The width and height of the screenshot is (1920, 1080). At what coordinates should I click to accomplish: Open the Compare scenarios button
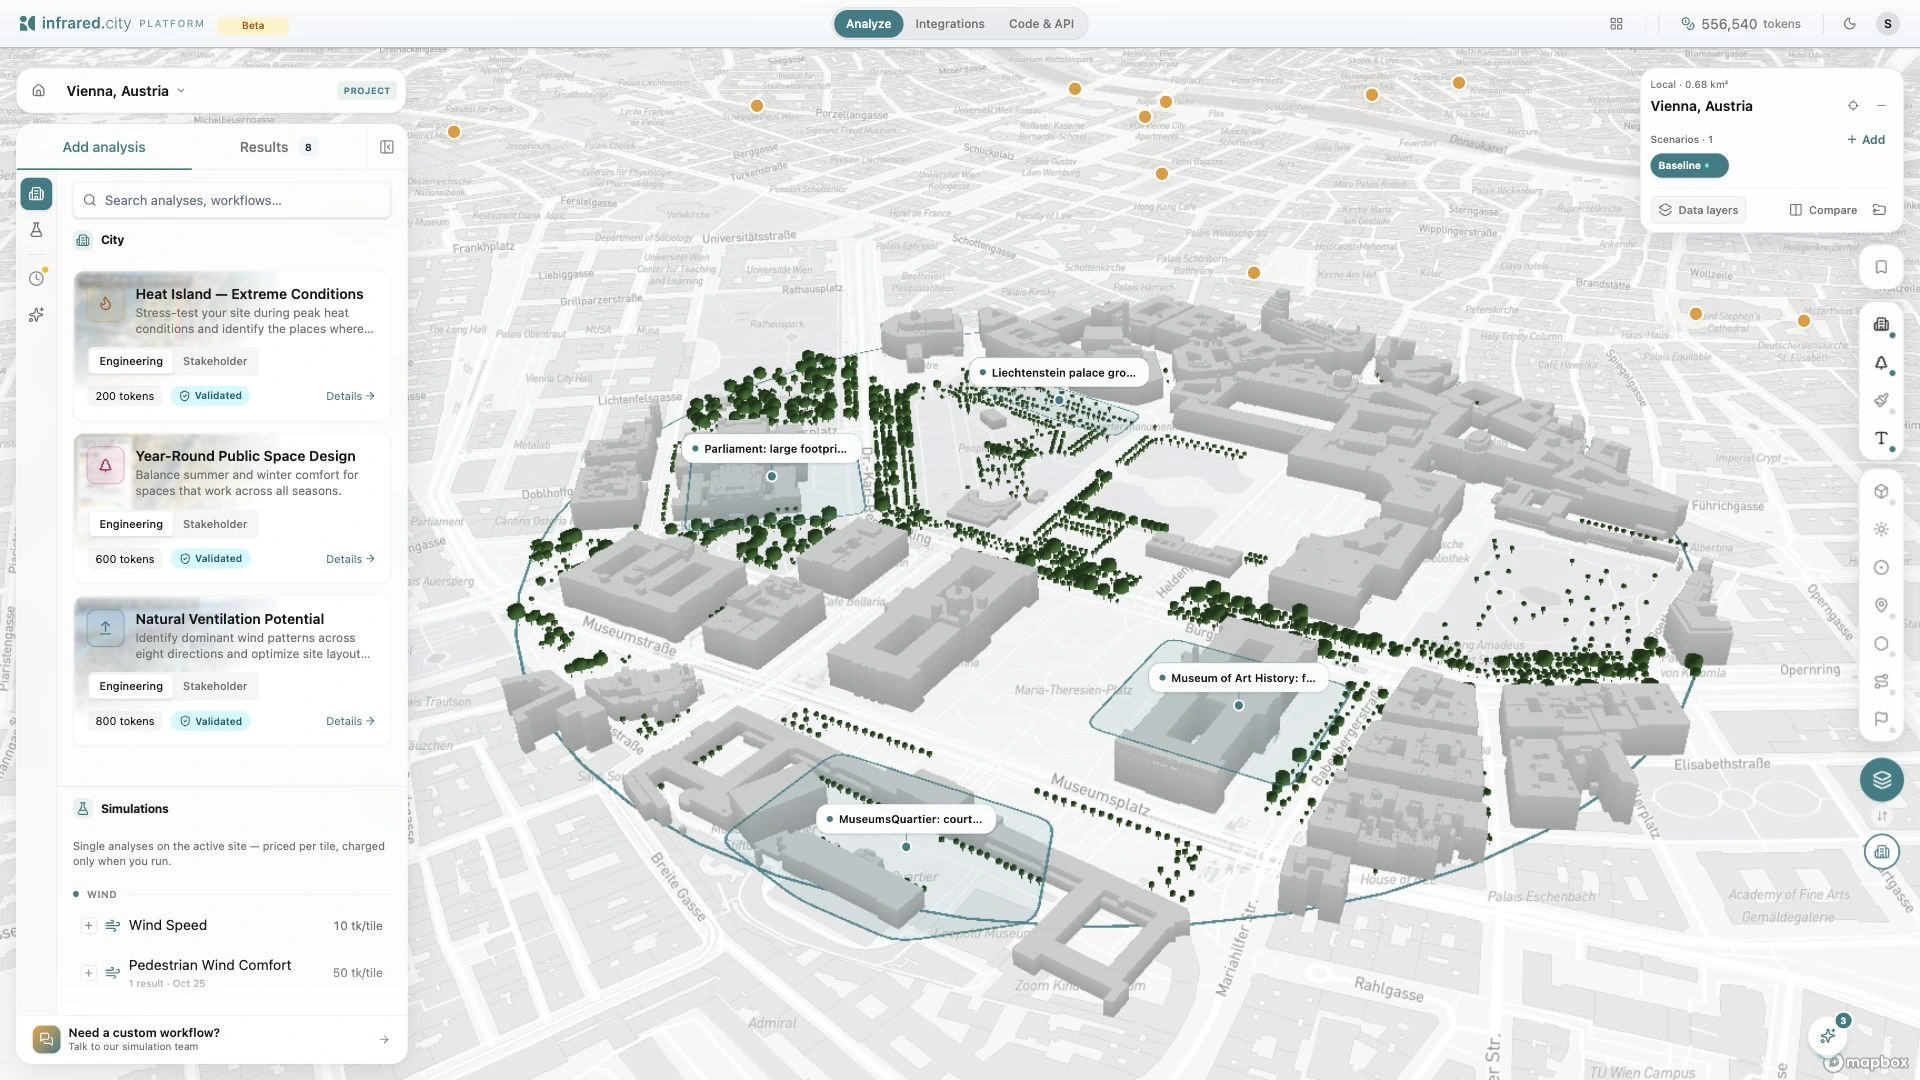pyautogui.click(x=1823, y=210)
